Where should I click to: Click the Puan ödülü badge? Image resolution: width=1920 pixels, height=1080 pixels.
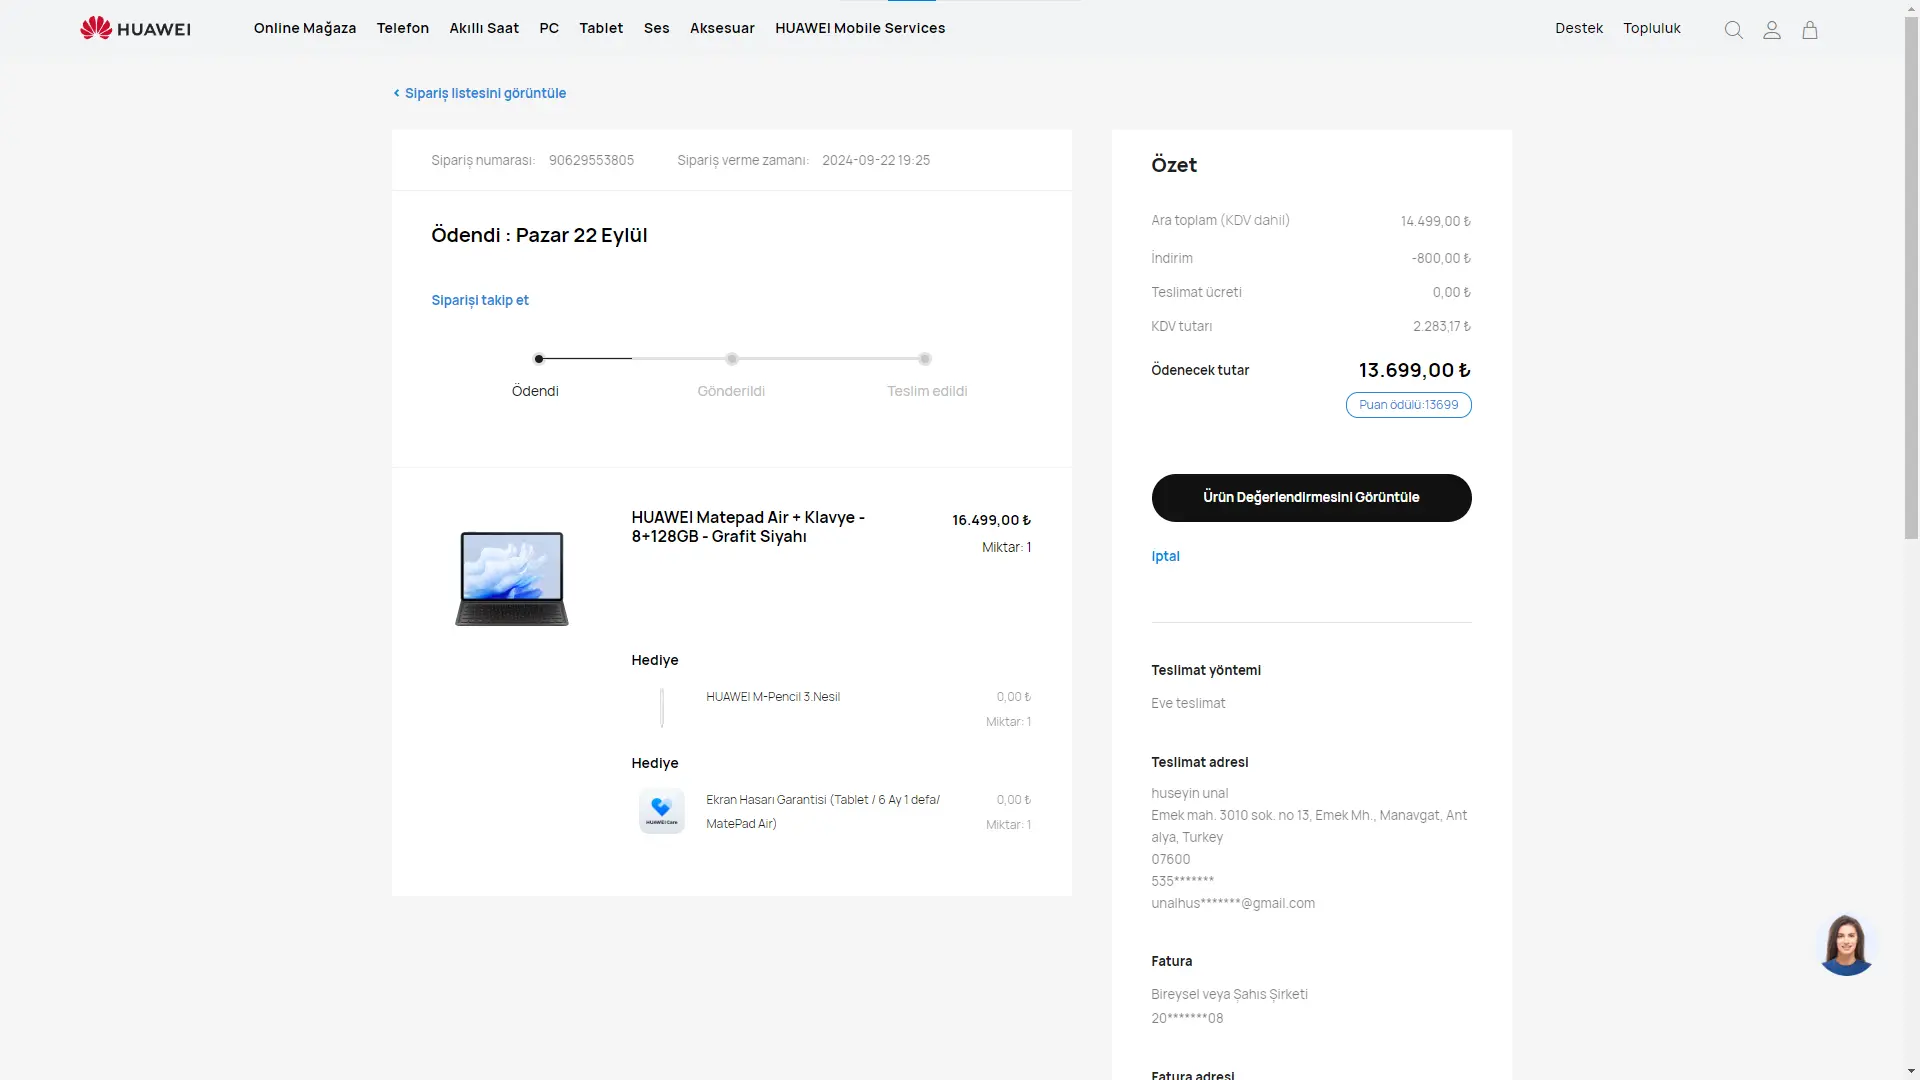pos(1408,405)
